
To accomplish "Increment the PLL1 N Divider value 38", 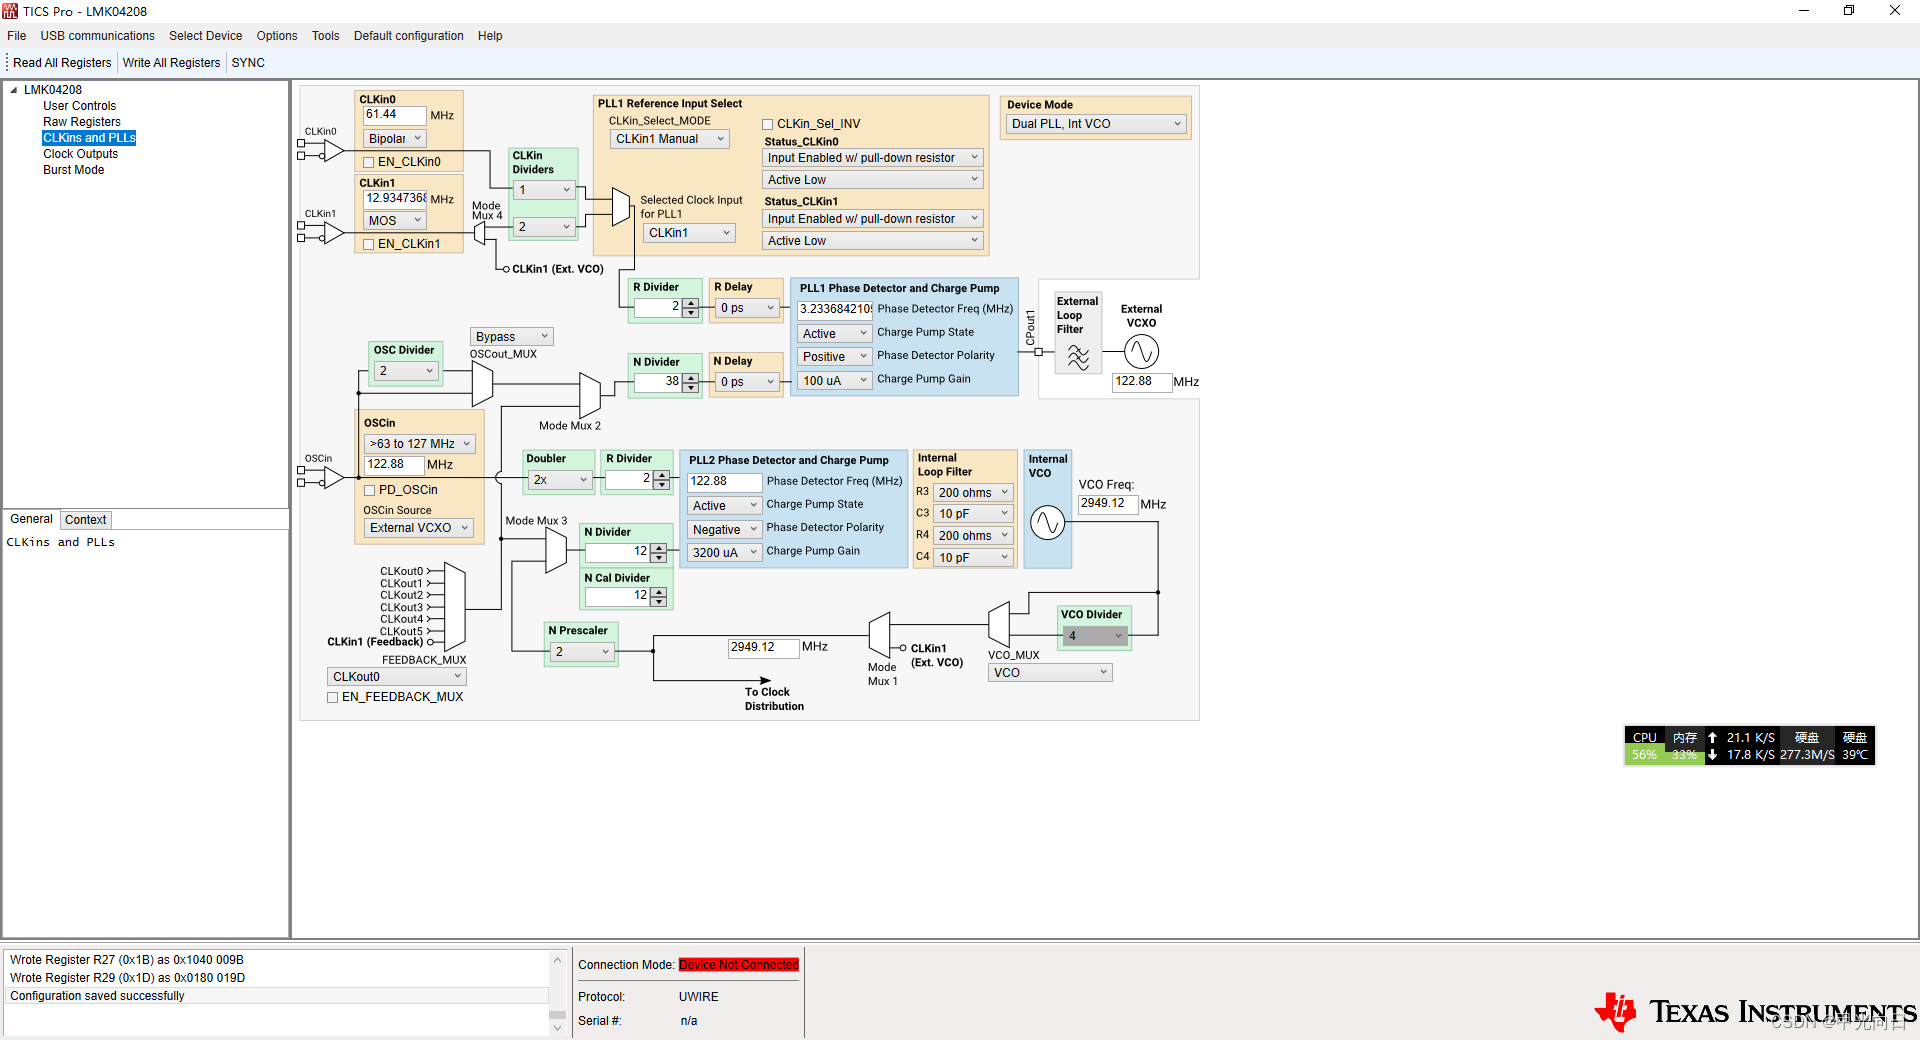I will click(692, 377).
